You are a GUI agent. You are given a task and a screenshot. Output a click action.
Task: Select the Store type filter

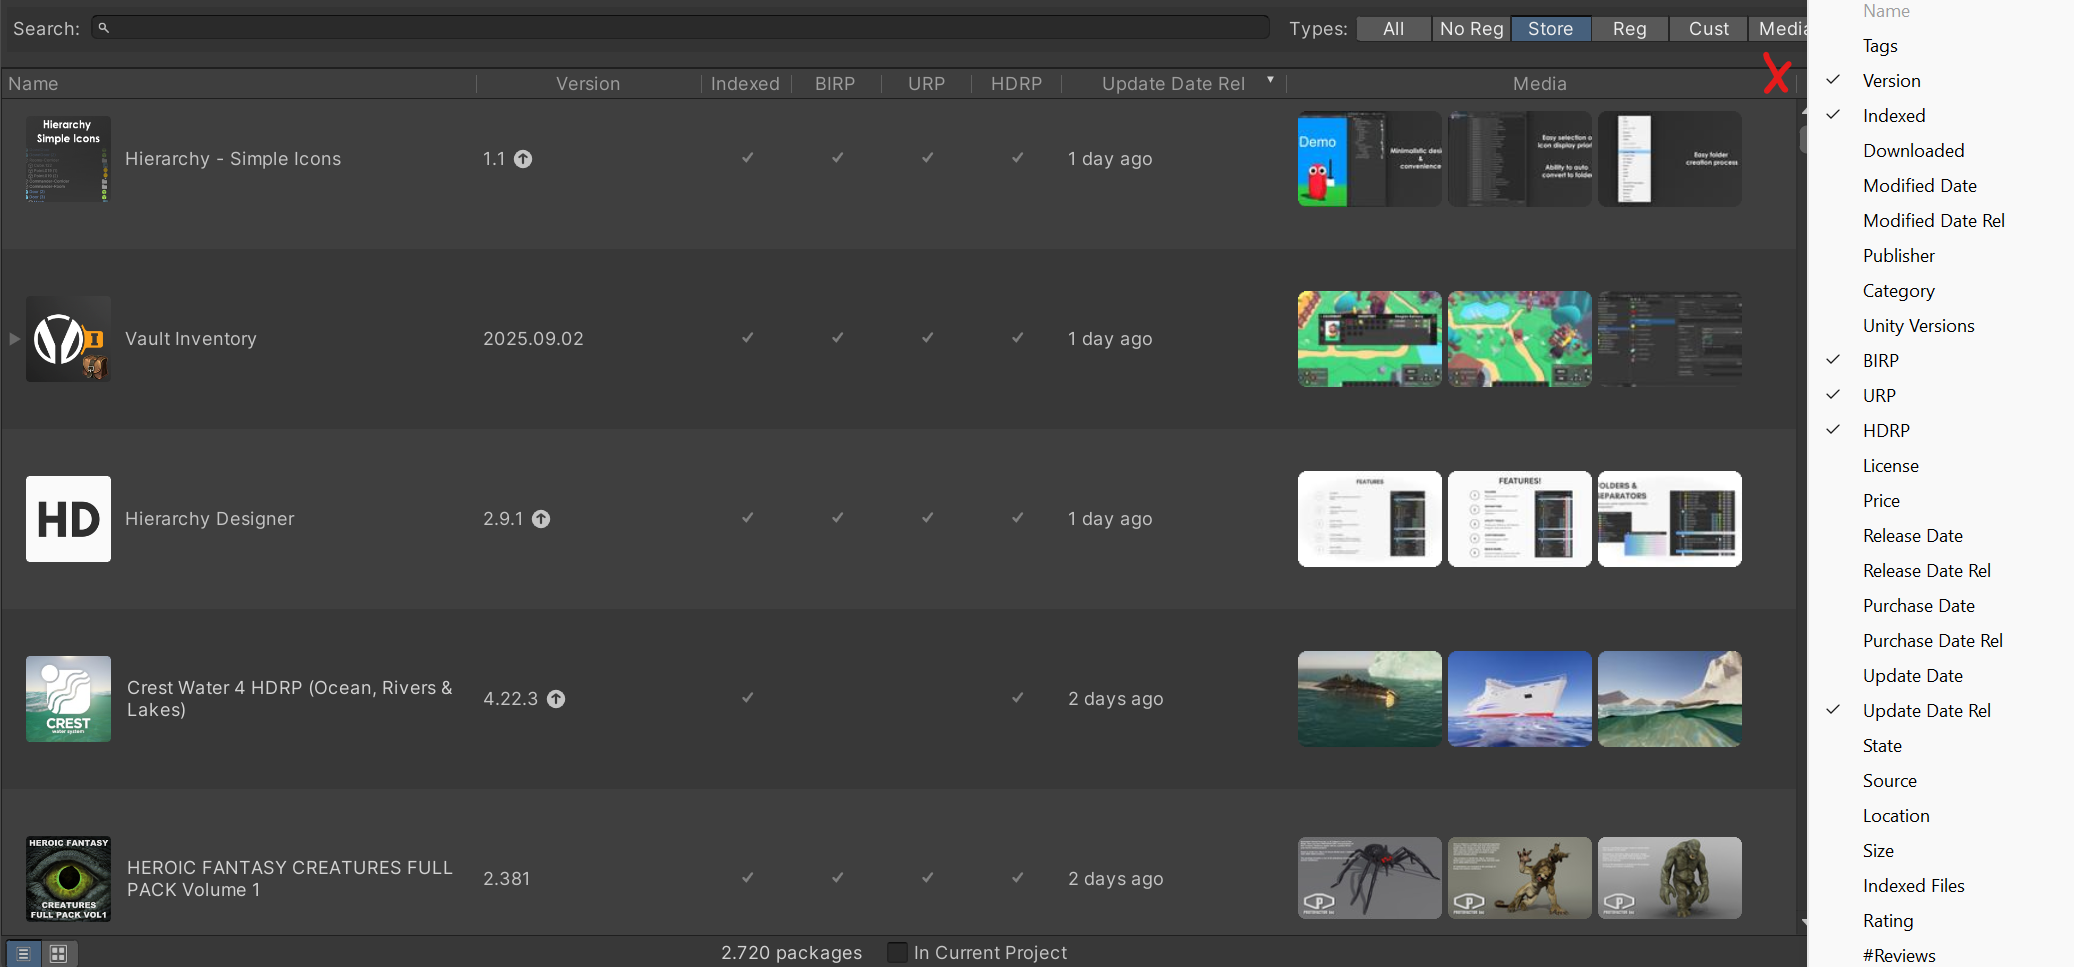1551,29
